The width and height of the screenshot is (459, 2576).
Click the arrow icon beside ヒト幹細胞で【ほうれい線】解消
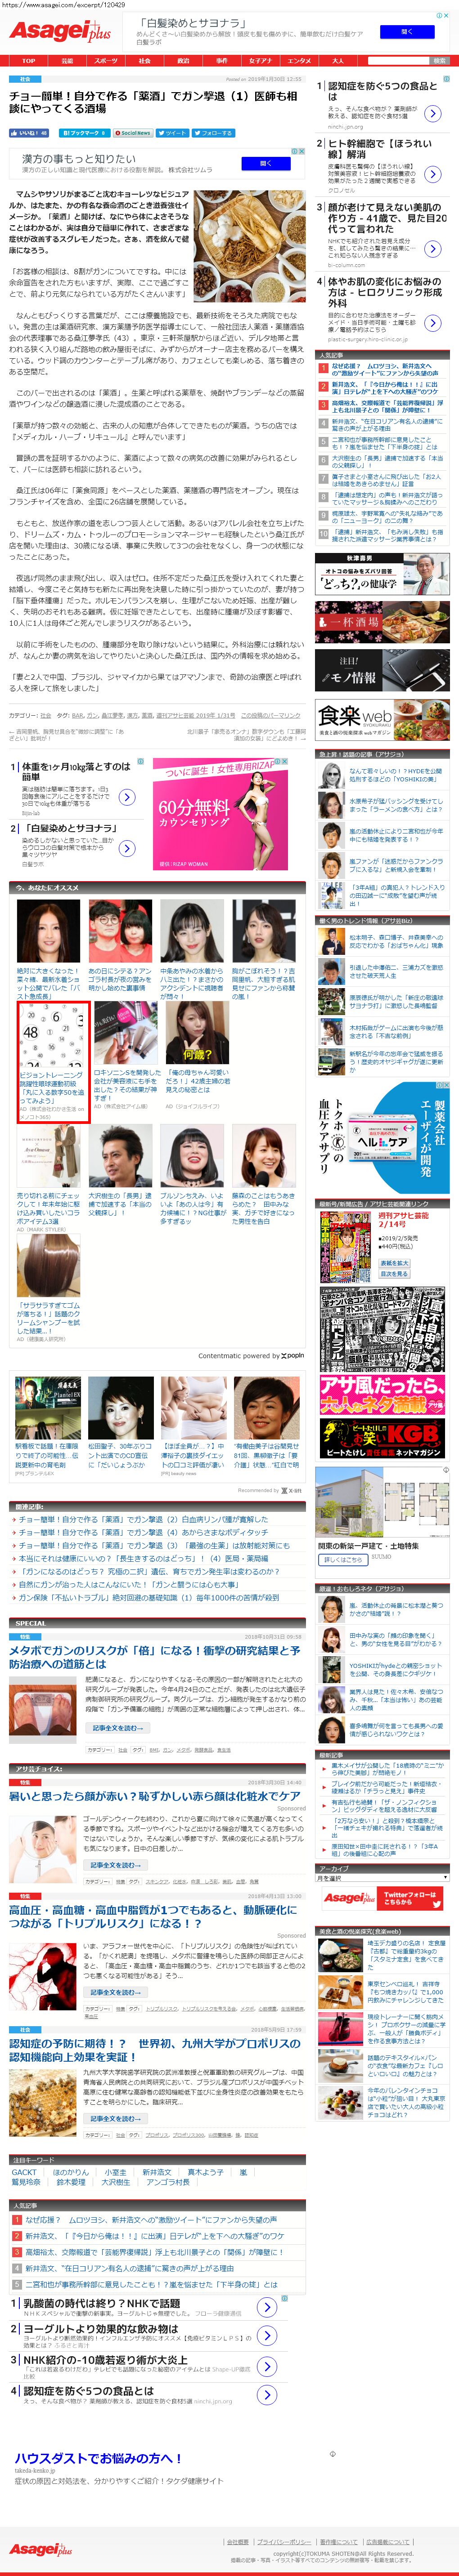[433, 174]
